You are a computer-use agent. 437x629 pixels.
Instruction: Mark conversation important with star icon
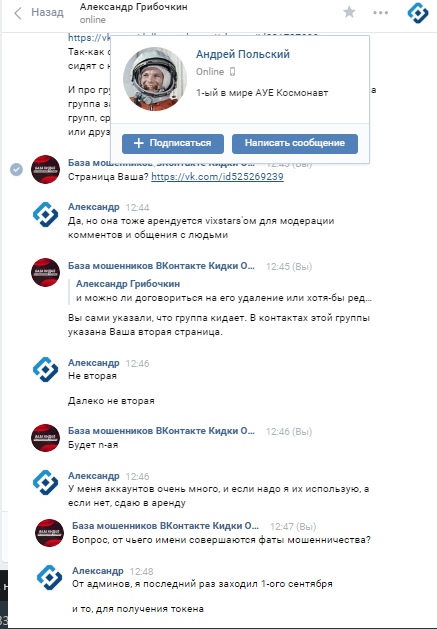click(x=349, y=12)
